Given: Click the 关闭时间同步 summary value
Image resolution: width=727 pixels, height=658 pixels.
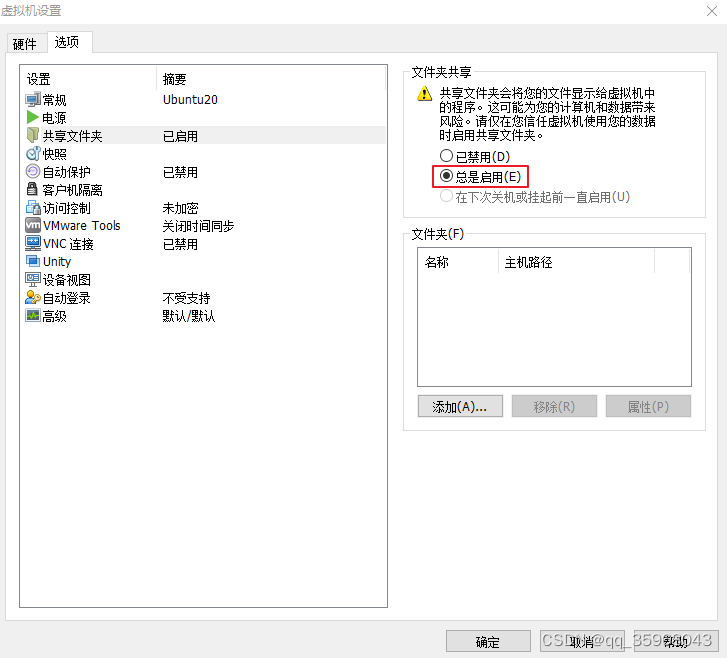Looking at the screenshot, I should click(198, 226).
